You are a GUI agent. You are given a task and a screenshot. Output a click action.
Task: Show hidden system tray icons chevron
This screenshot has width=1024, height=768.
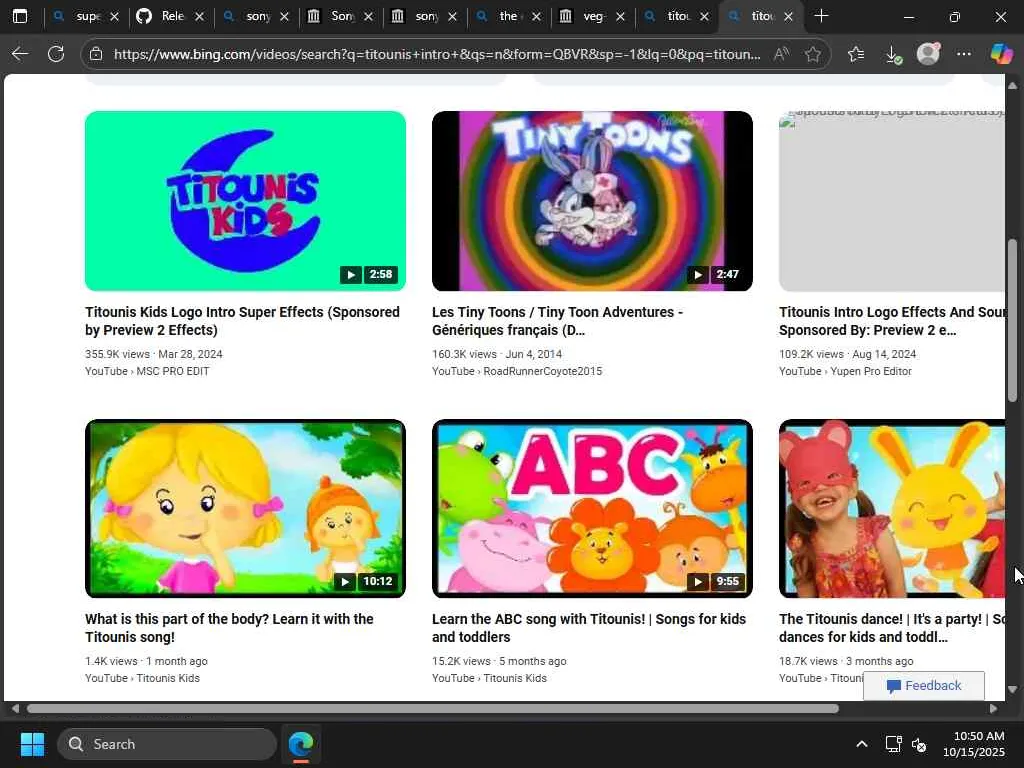(x=861, y=744)
